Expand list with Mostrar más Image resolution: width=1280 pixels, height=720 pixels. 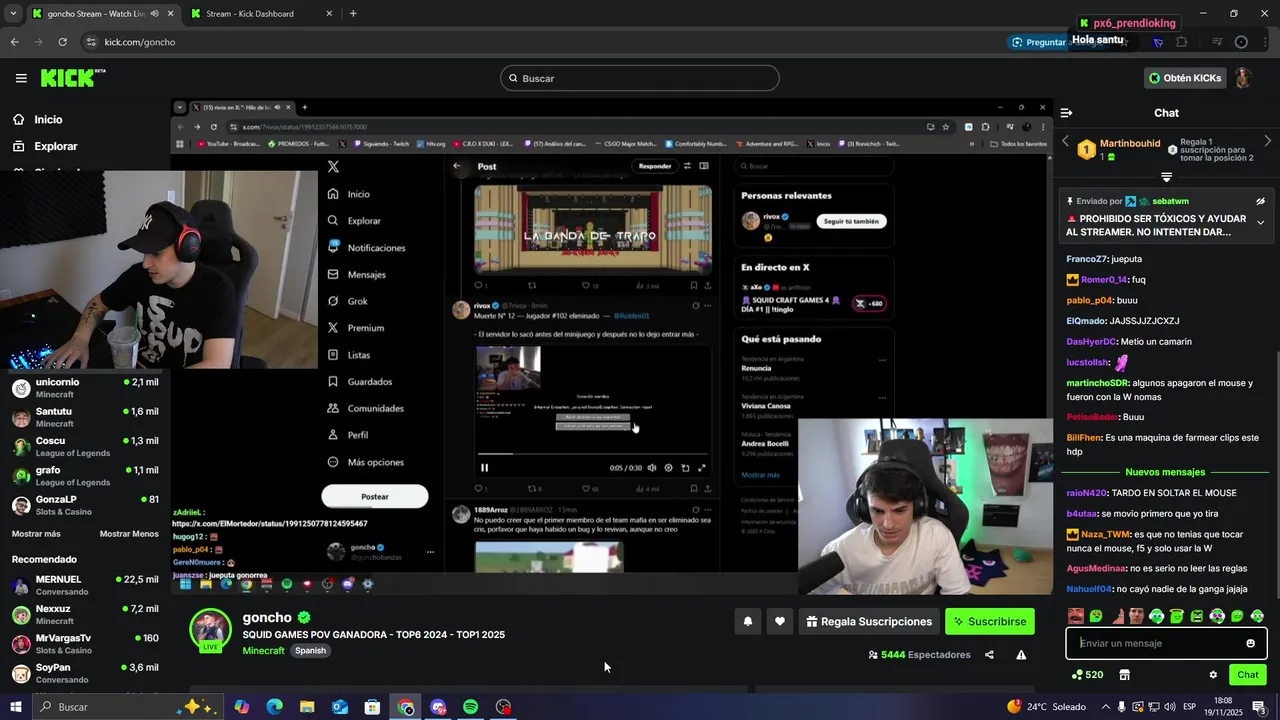(x=36, y=534)
